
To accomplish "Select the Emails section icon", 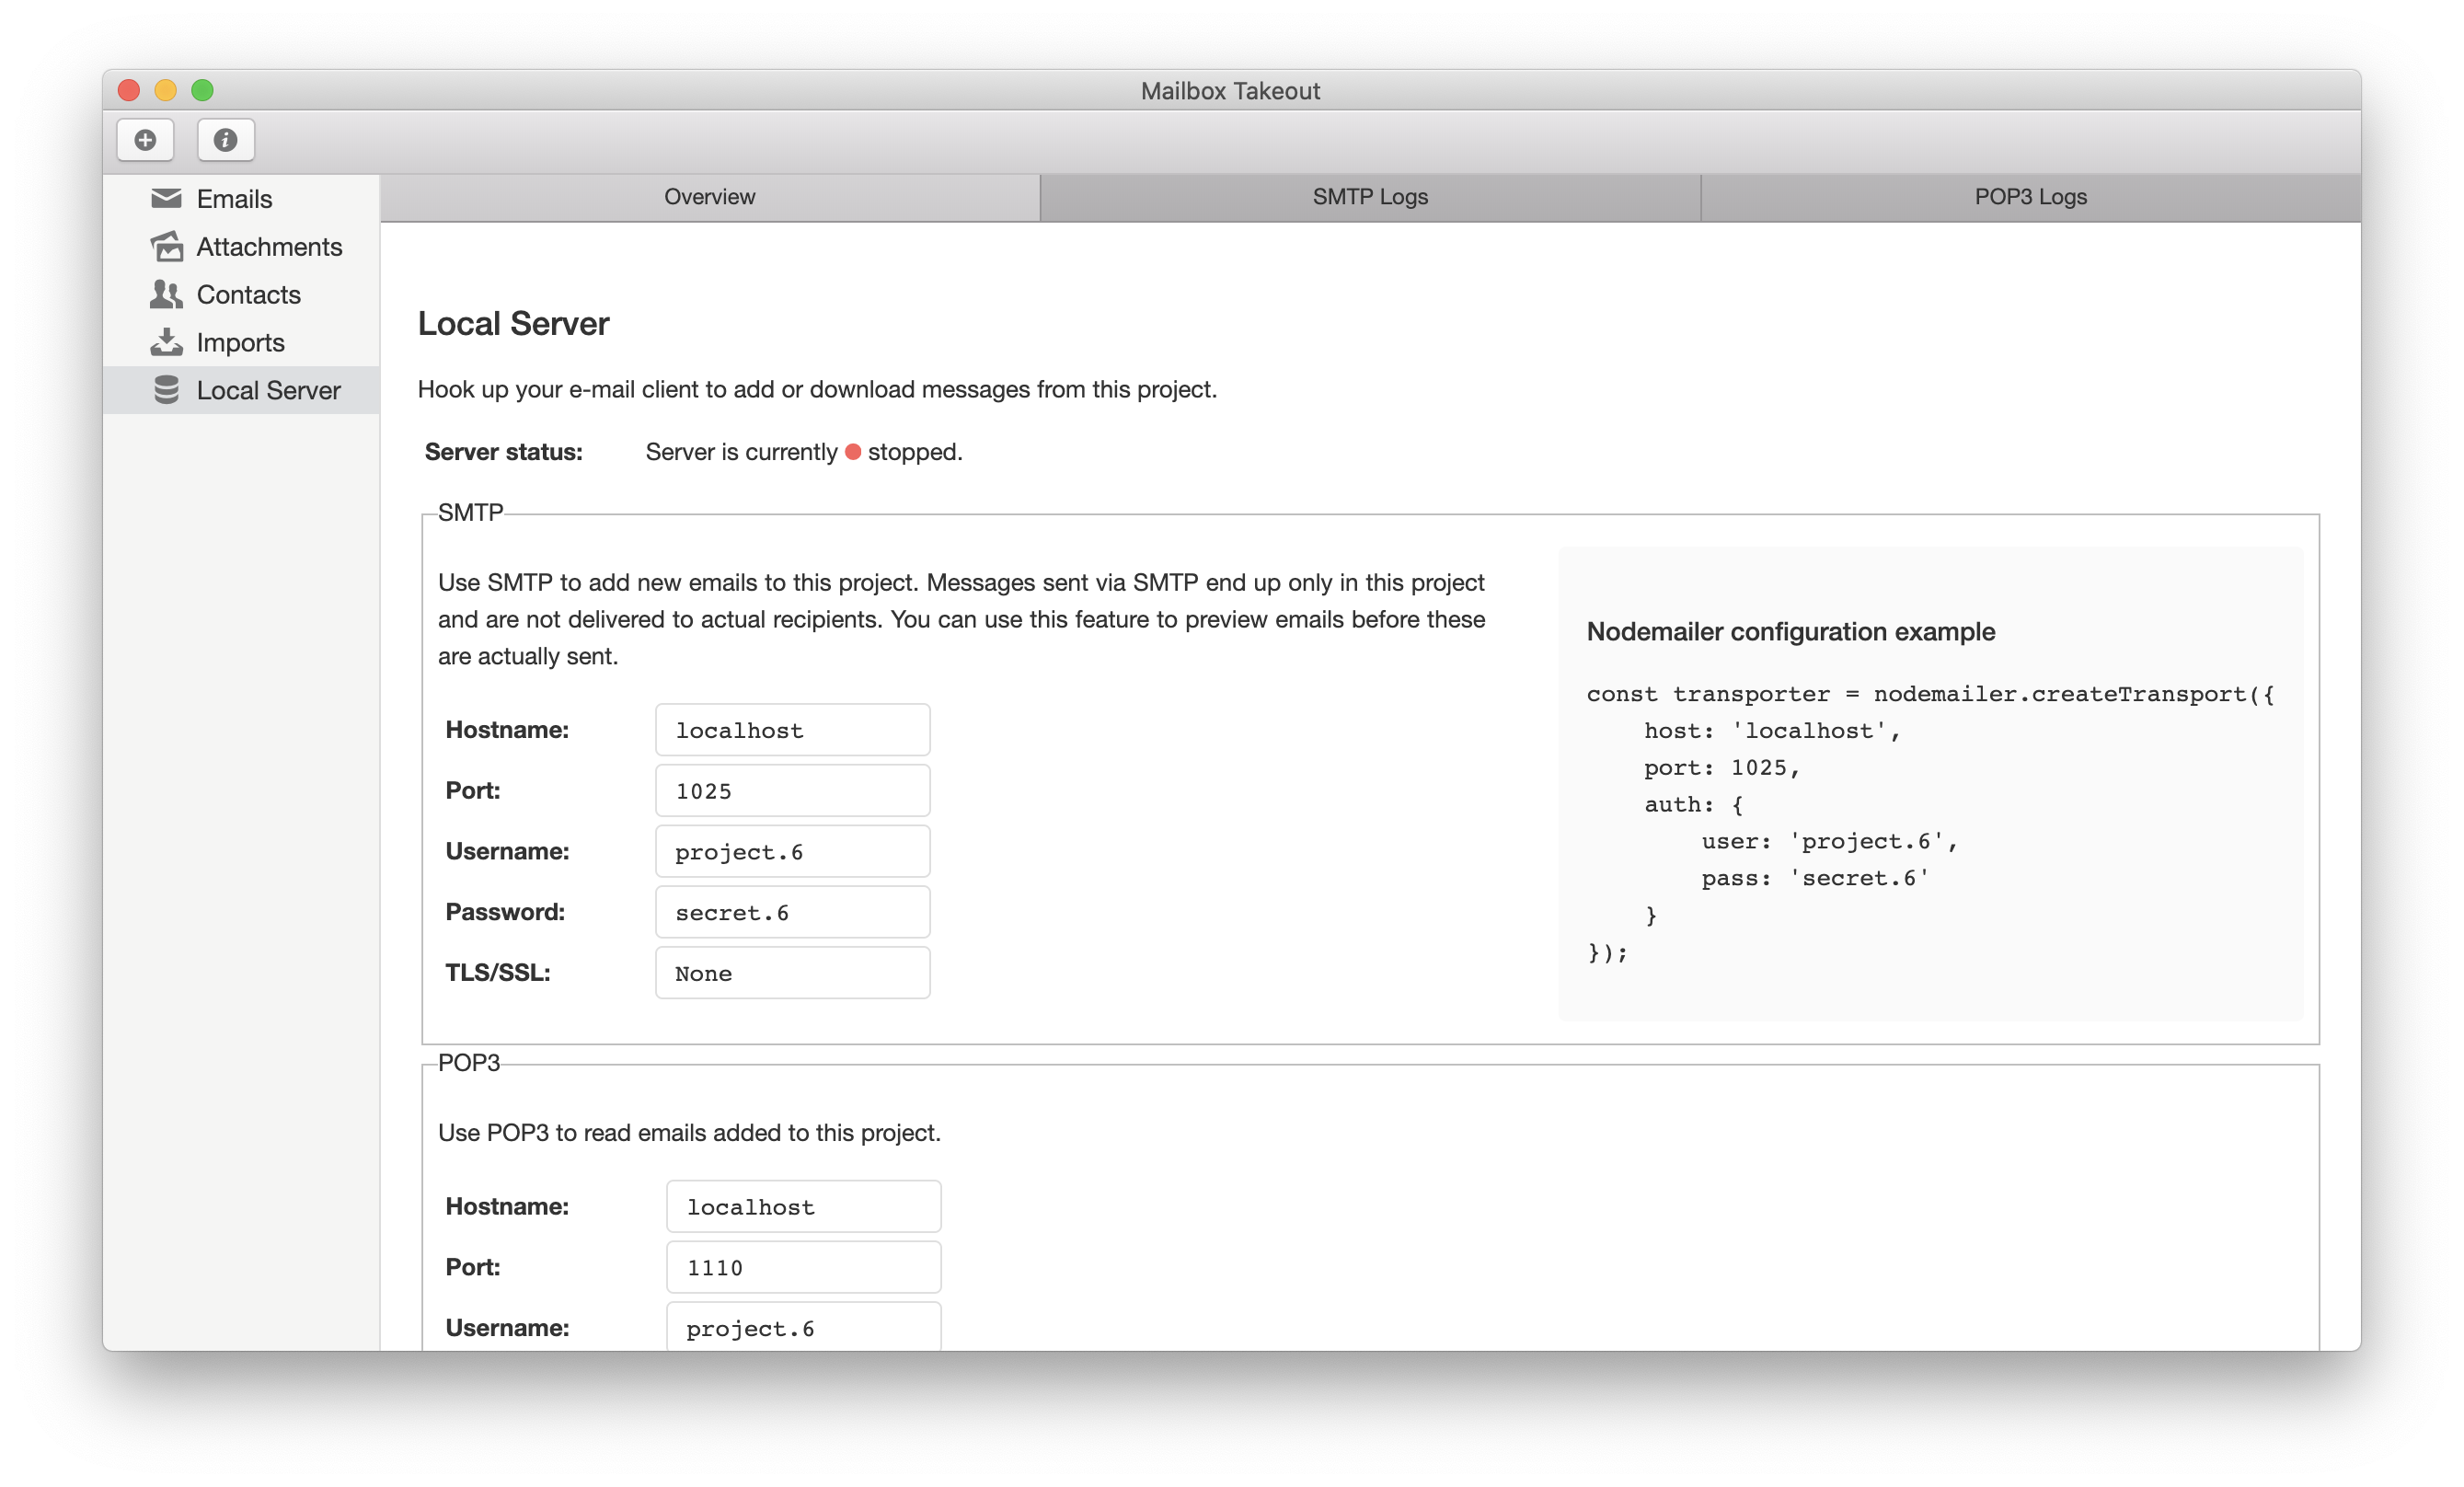I will [166, 198].
